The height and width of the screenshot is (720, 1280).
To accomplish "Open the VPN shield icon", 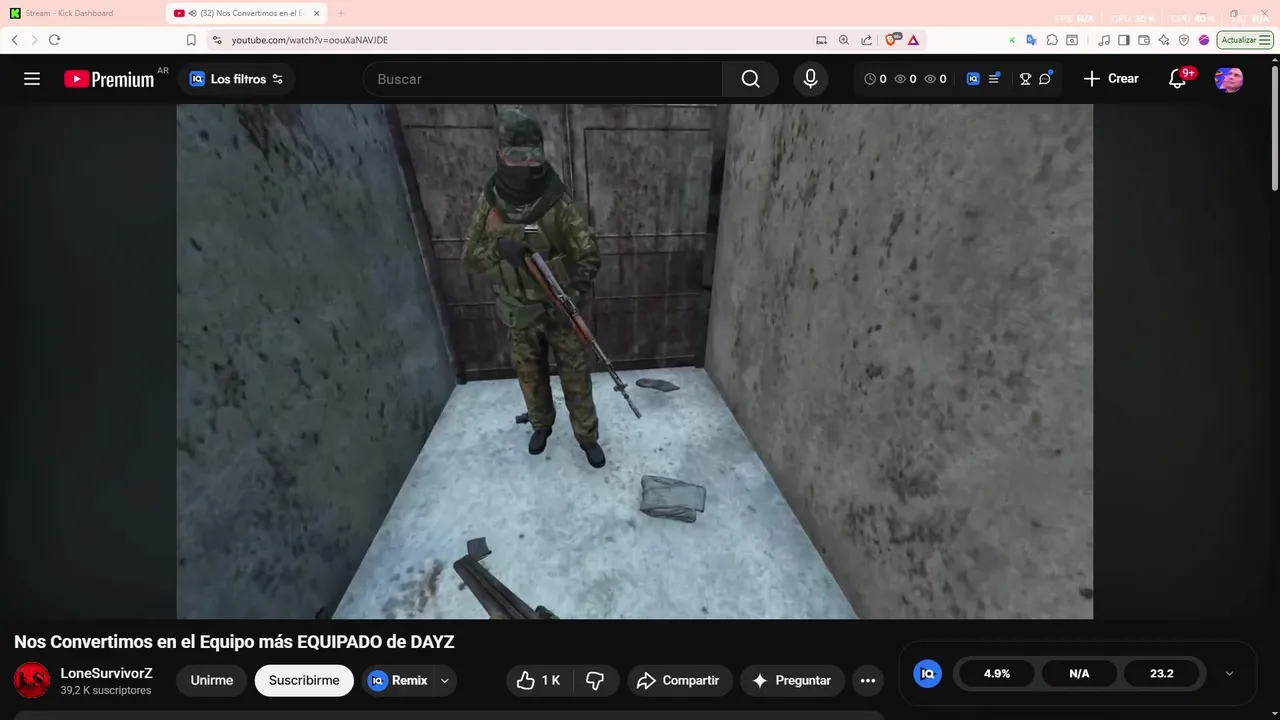I will [1184, 40].
